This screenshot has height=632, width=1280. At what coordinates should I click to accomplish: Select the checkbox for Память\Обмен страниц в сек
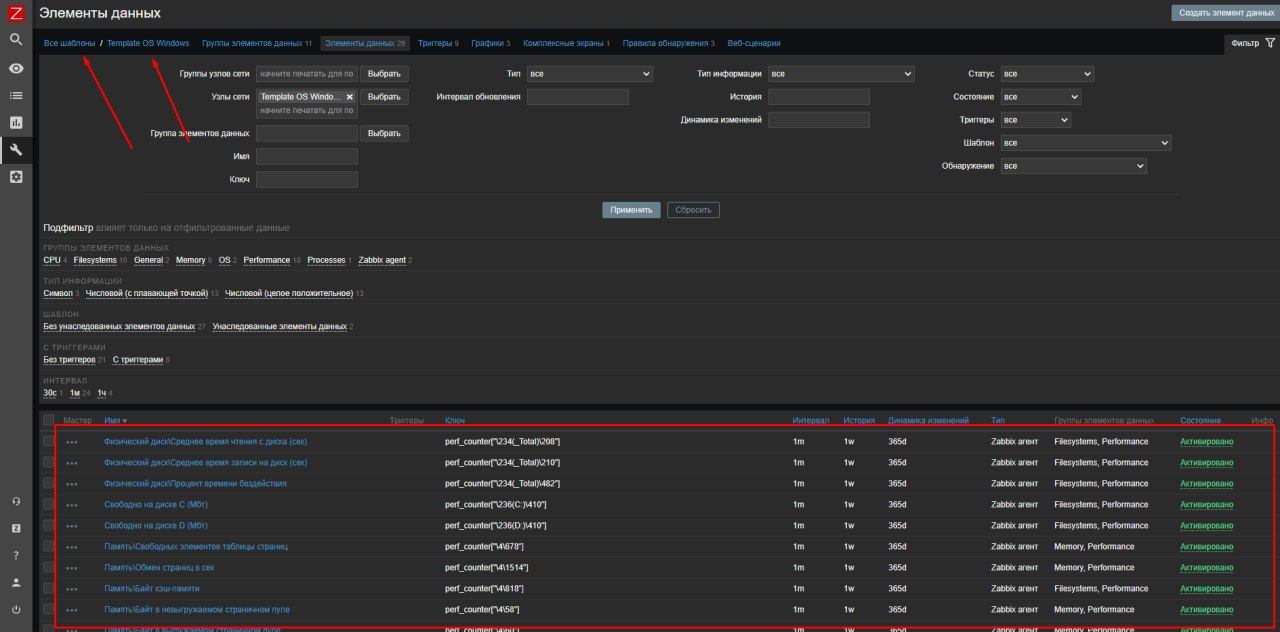coord(49,567)
